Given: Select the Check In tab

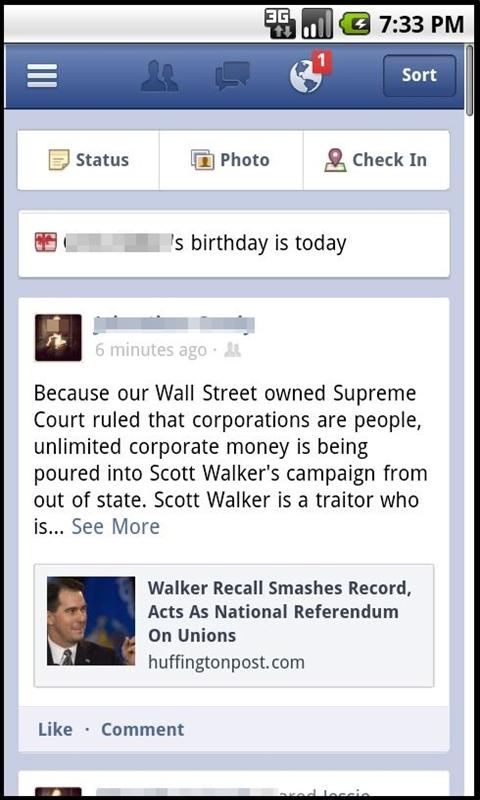Looking at the screenshot, I should point(376,160).
